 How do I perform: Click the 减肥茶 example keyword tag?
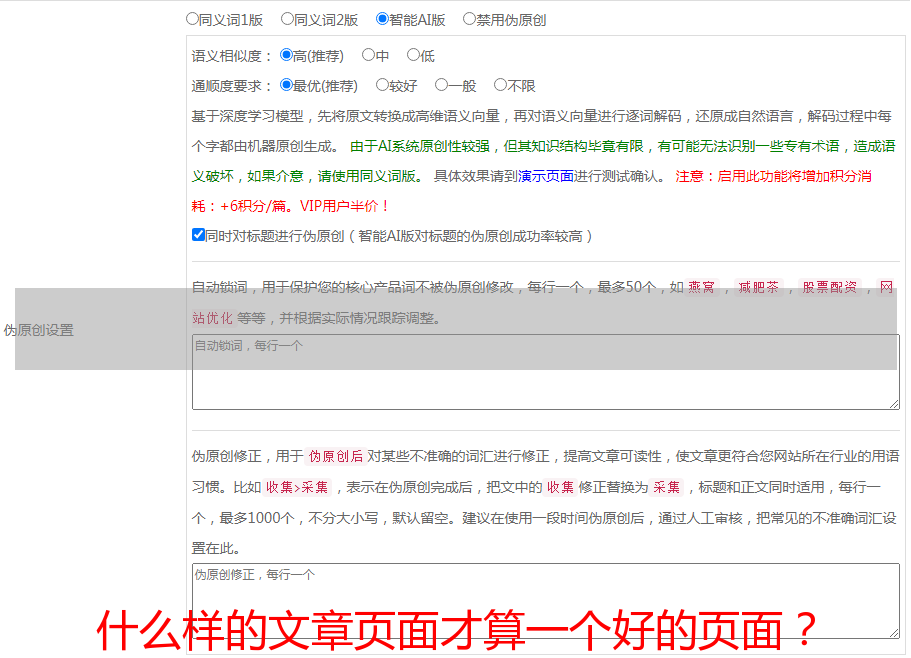point(758,287)
